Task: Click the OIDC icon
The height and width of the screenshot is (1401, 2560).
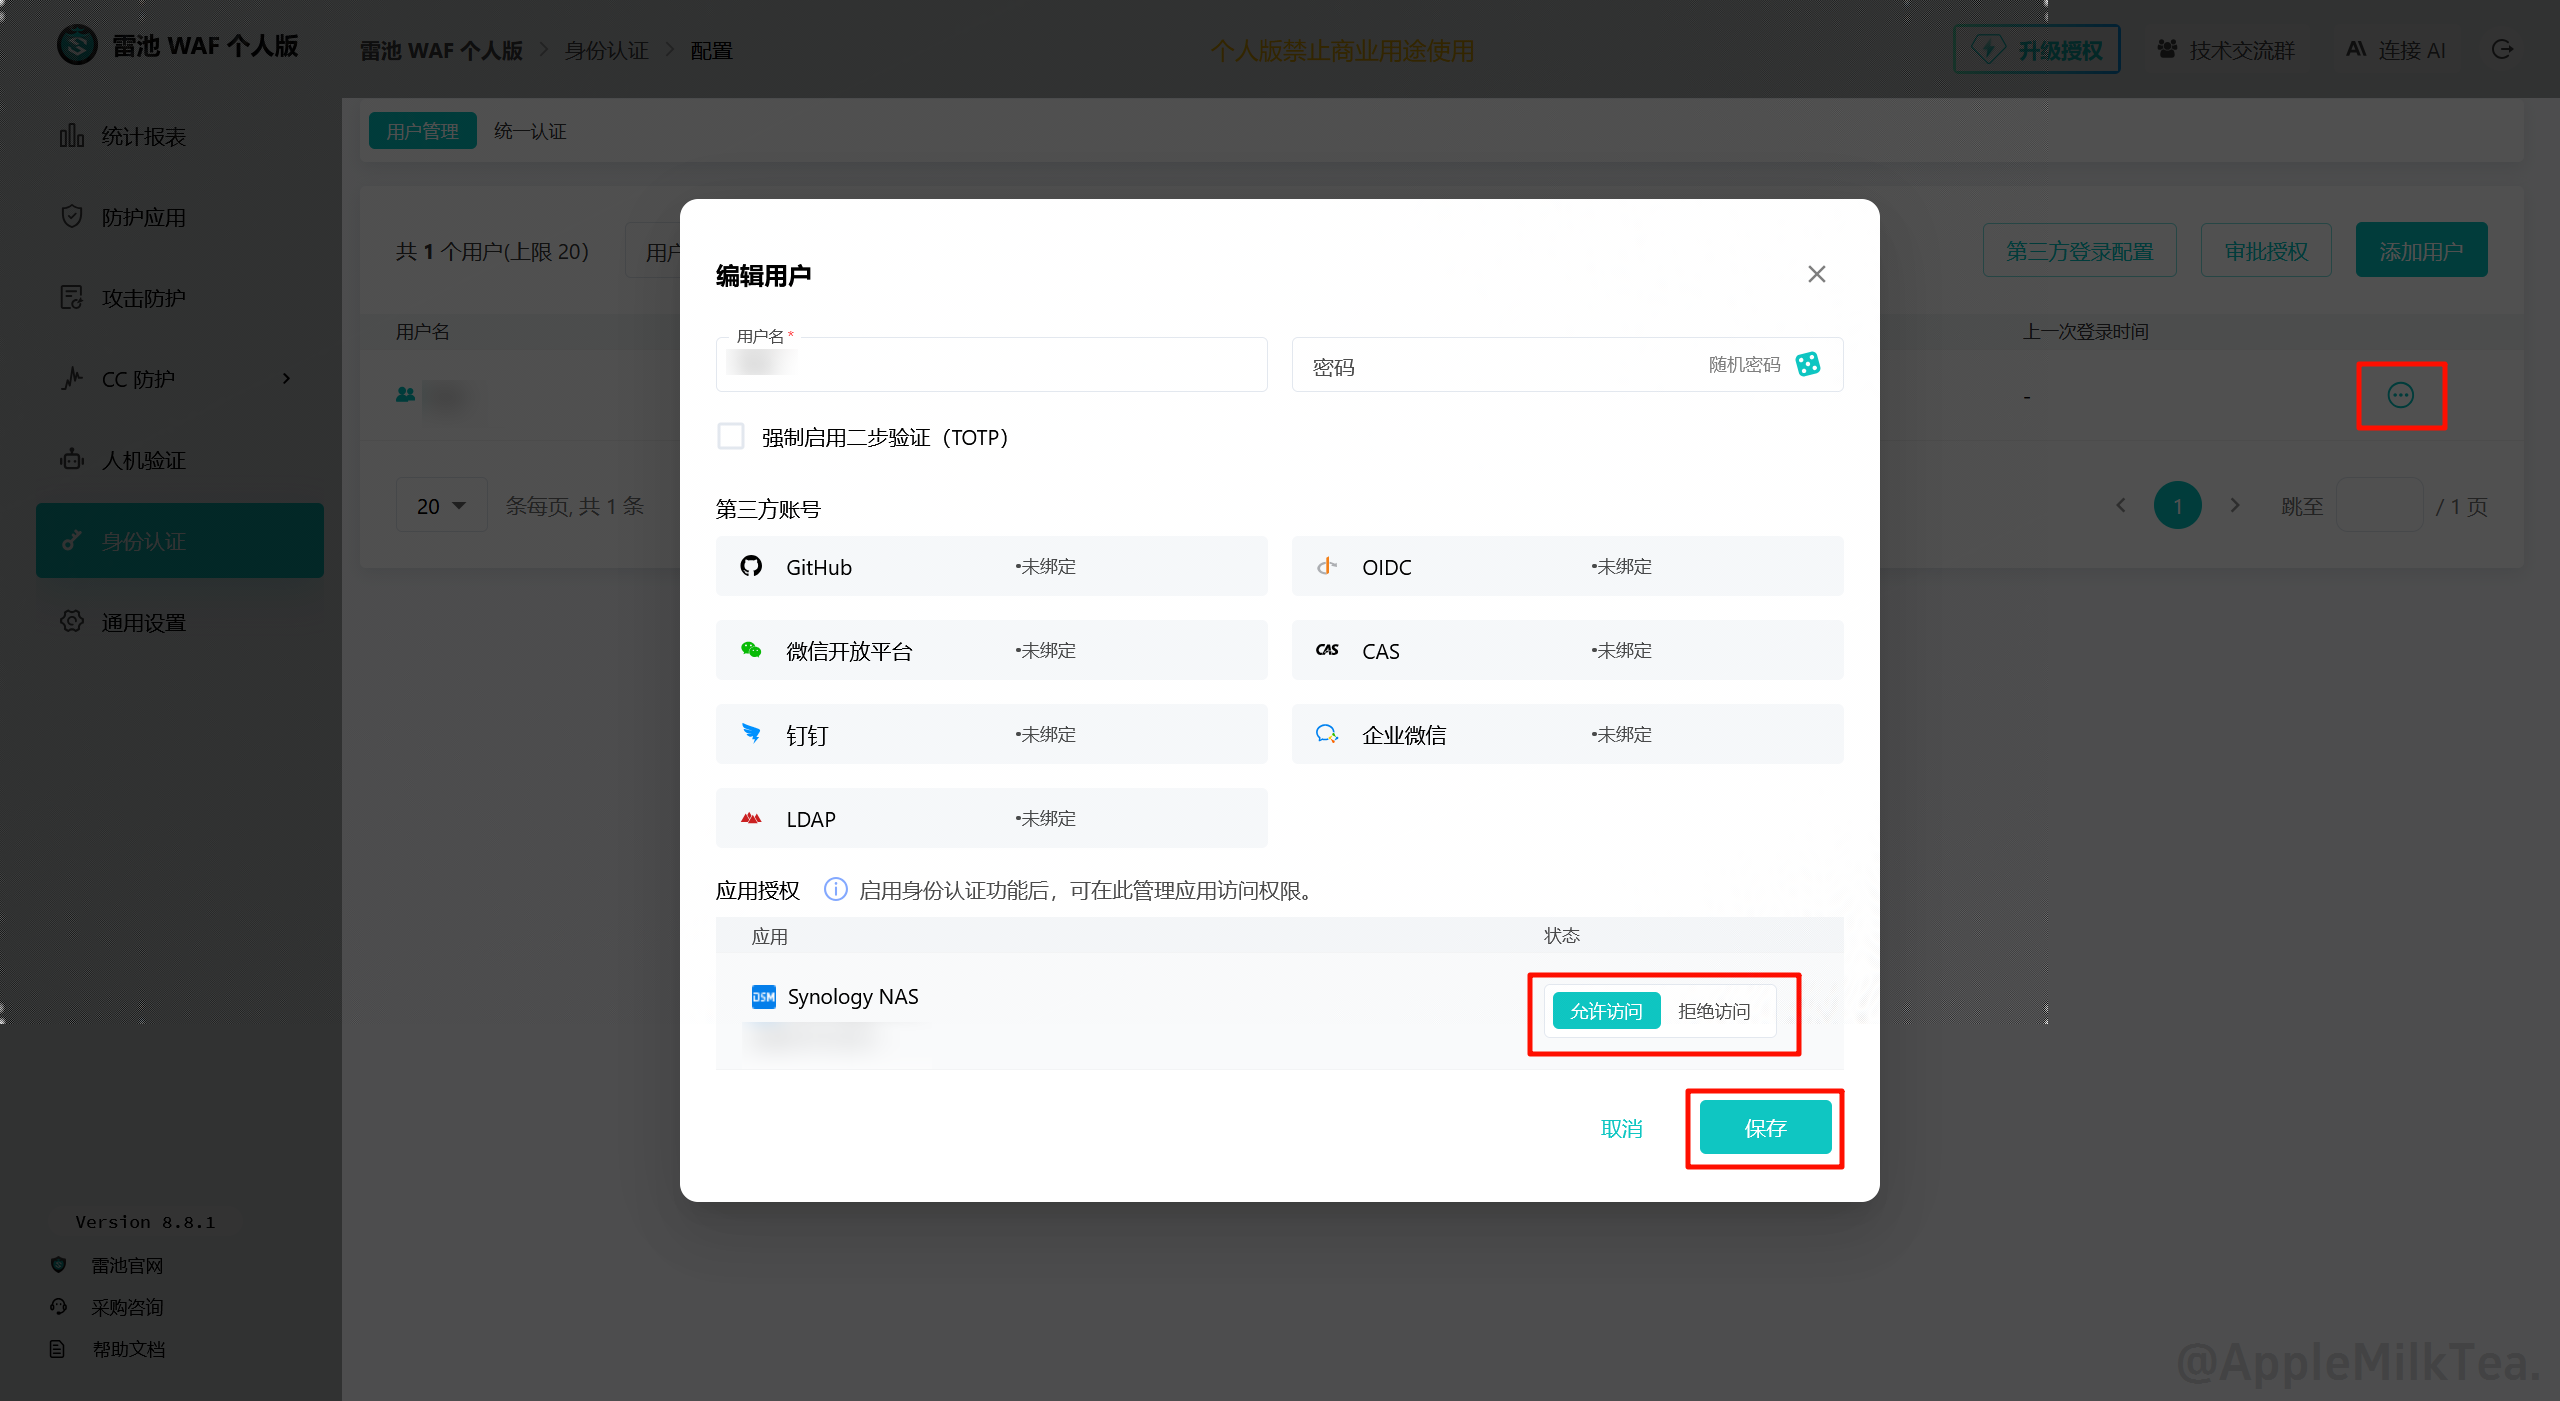Action: point(1327,567)
